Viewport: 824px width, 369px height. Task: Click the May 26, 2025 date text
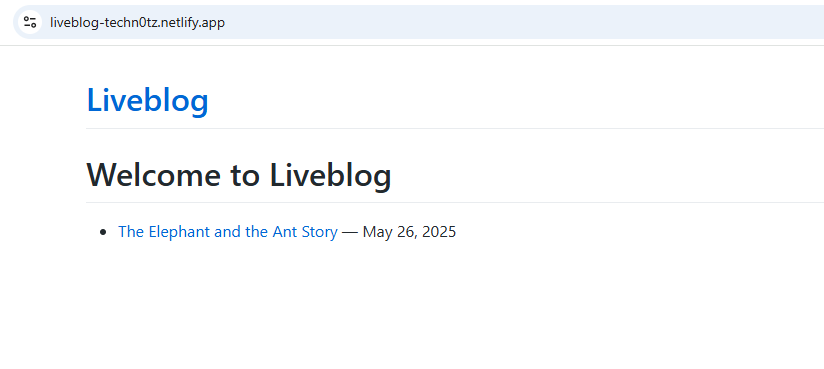pos(409,232)
